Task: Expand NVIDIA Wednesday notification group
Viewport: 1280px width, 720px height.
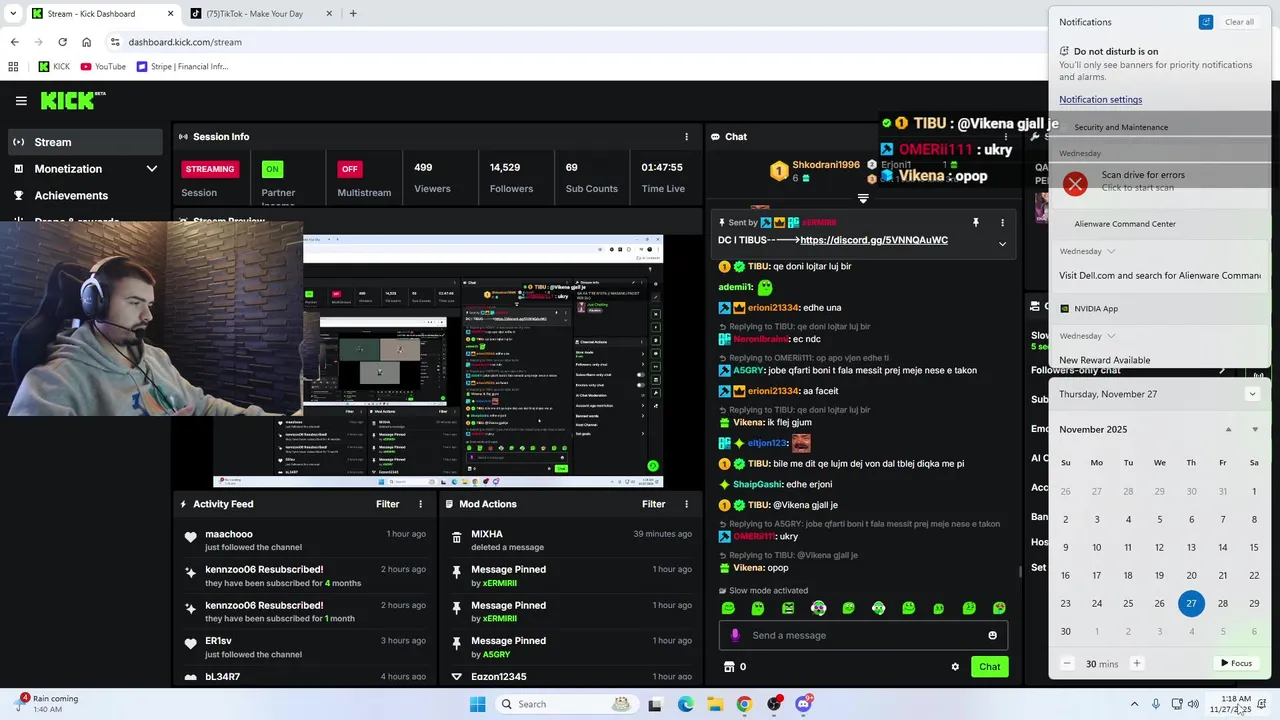Action: [1111, 336]
